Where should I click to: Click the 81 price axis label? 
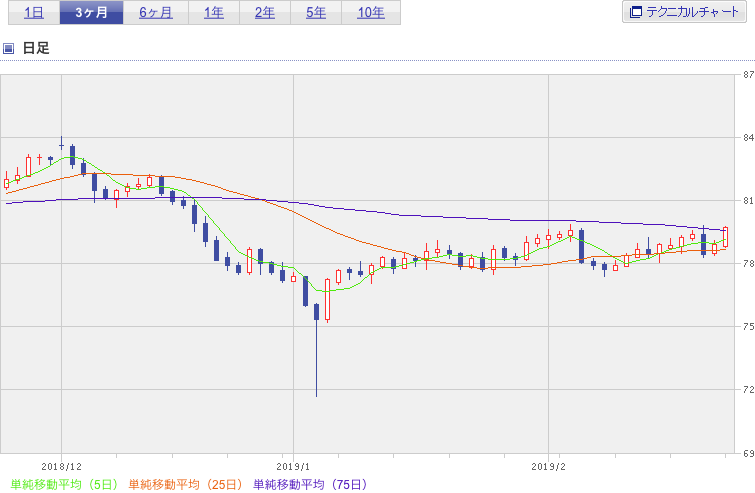point(748,201)
